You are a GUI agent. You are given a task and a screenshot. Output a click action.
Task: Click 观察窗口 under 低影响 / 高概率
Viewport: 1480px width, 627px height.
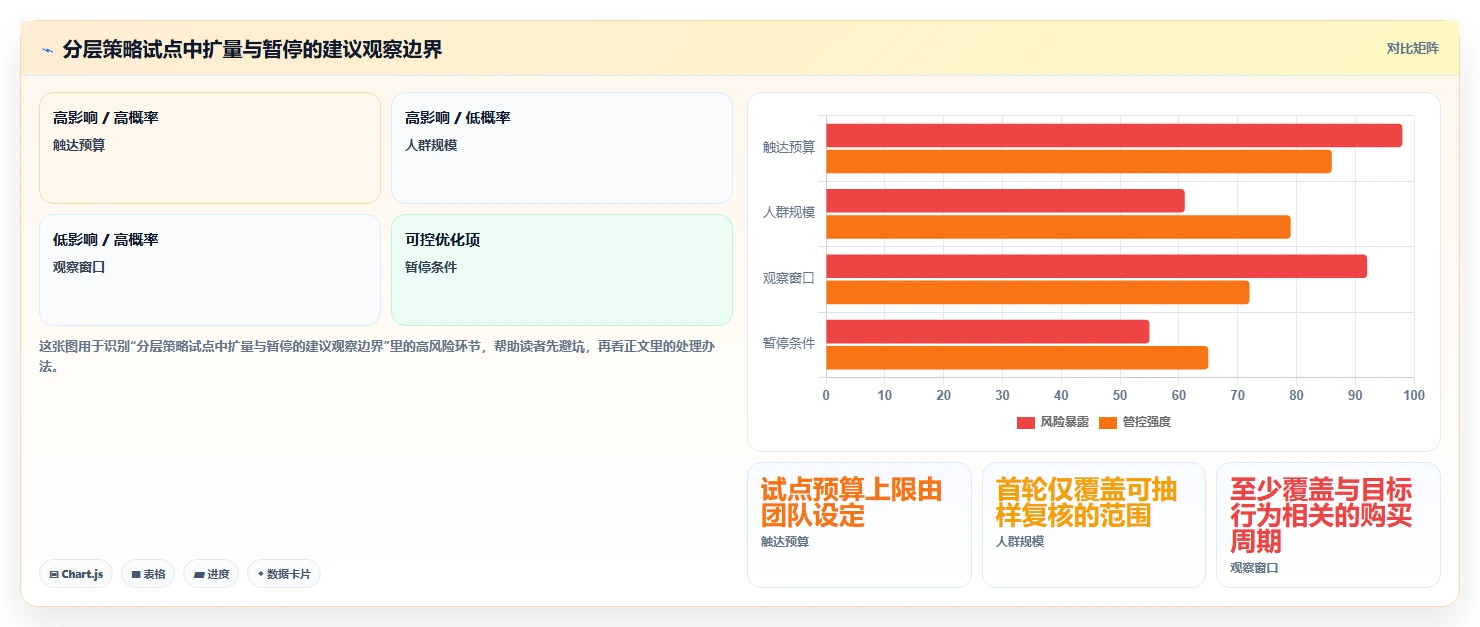click(x=79, y=267)
